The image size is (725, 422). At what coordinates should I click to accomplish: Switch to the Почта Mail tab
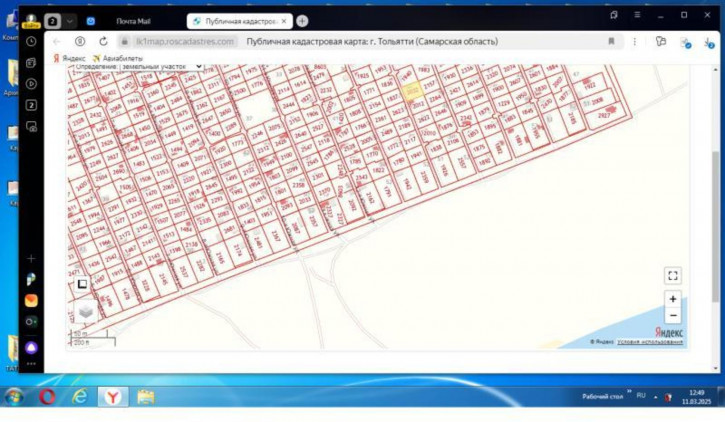click(x=132, y=21)
